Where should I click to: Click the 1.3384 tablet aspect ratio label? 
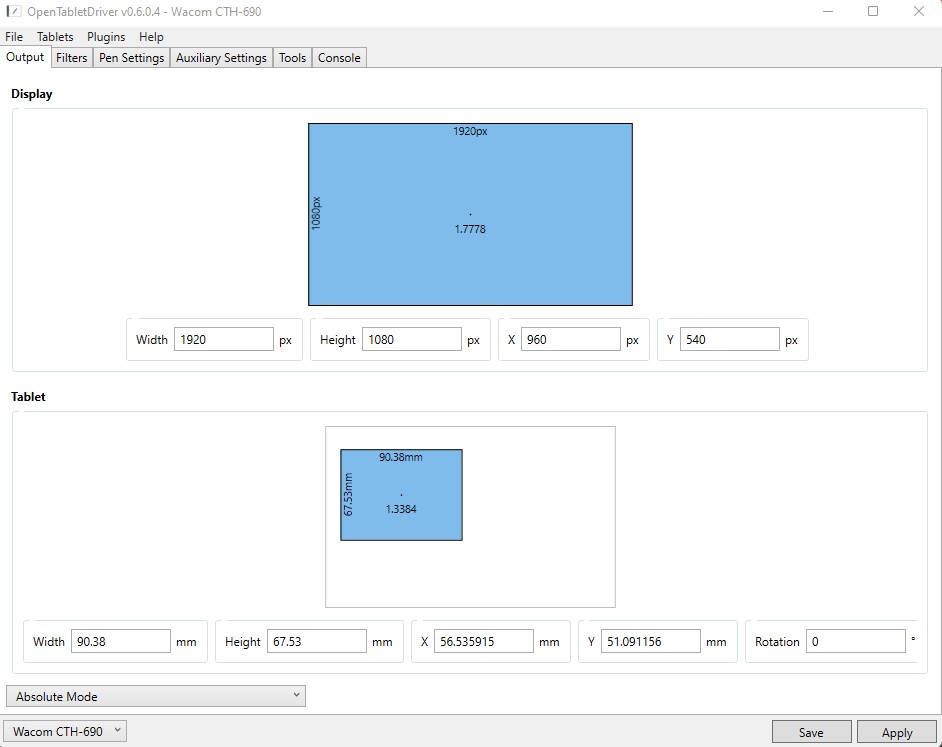tap(401, 509)
